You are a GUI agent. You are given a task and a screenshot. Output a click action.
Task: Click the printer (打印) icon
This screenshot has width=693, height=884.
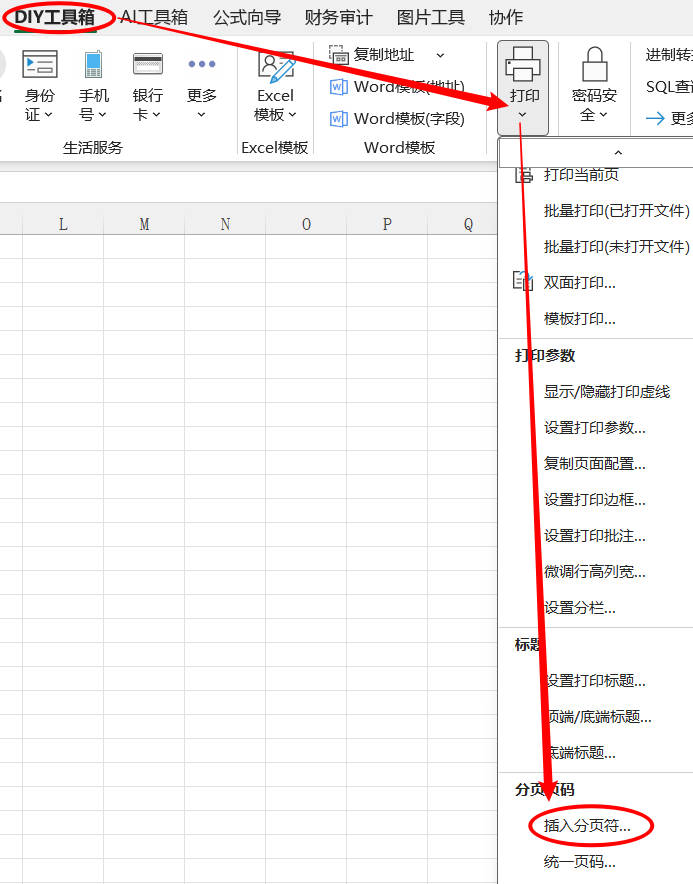pos(523,64)
